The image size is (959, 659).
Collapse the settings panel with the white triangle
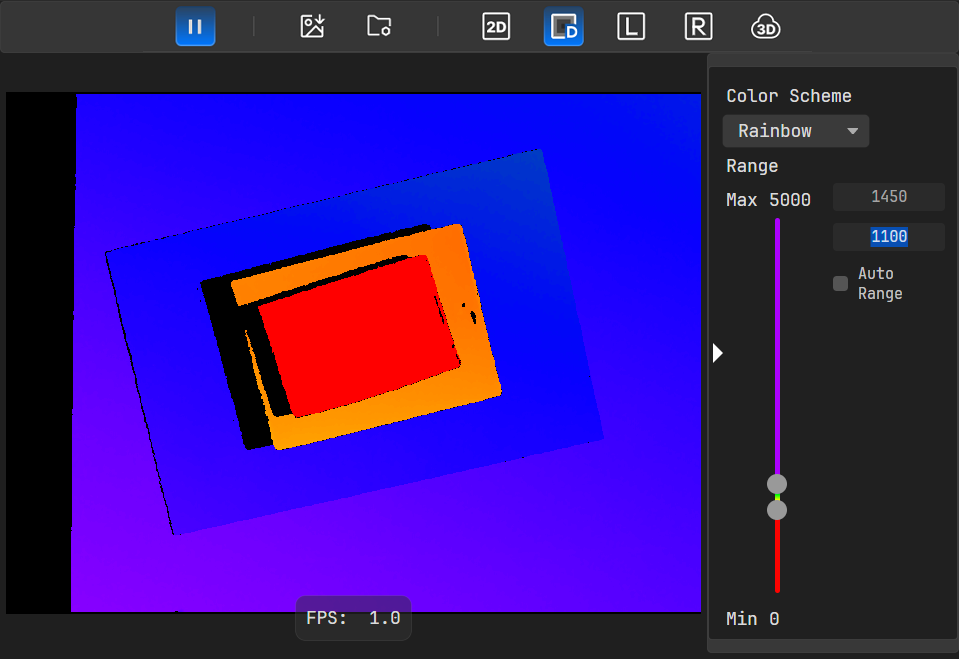[717, 353]
